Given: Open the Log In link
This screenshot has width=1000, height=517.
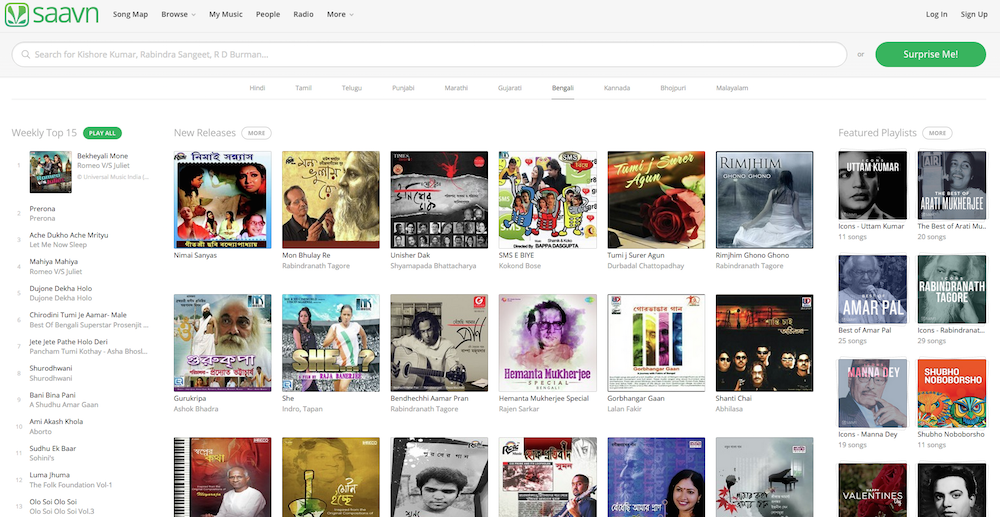Looking at the screenshot, I should point(936,15).
